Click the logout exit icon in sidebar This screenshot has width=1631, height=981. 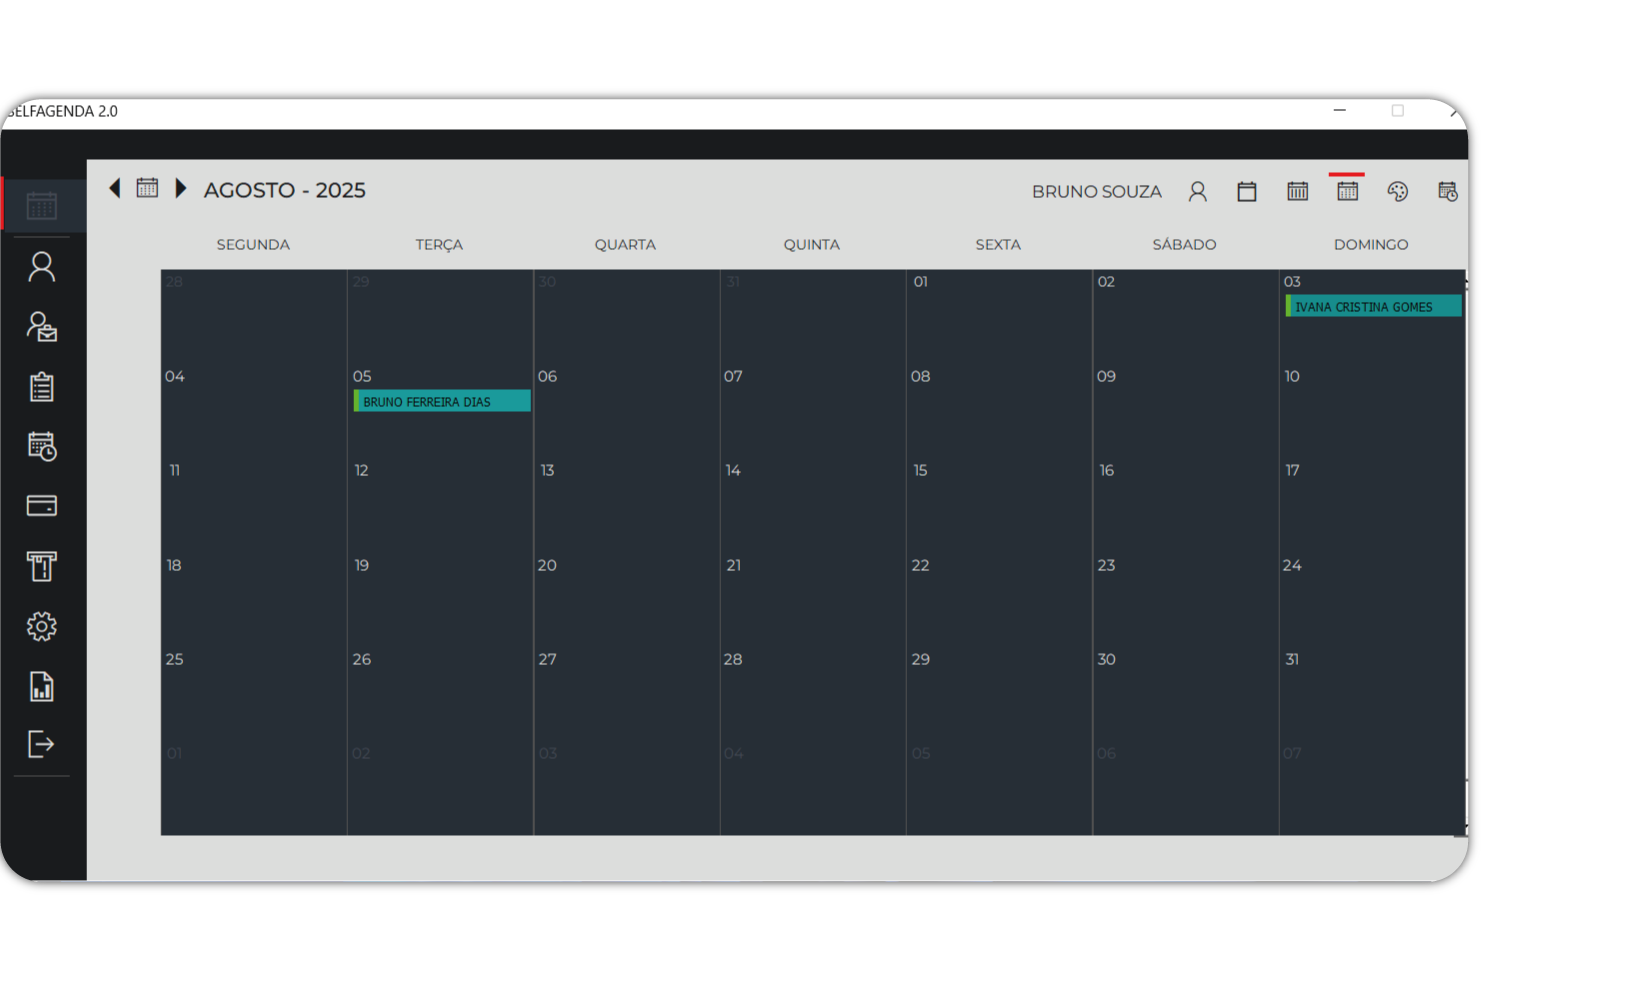click(41, 744)
